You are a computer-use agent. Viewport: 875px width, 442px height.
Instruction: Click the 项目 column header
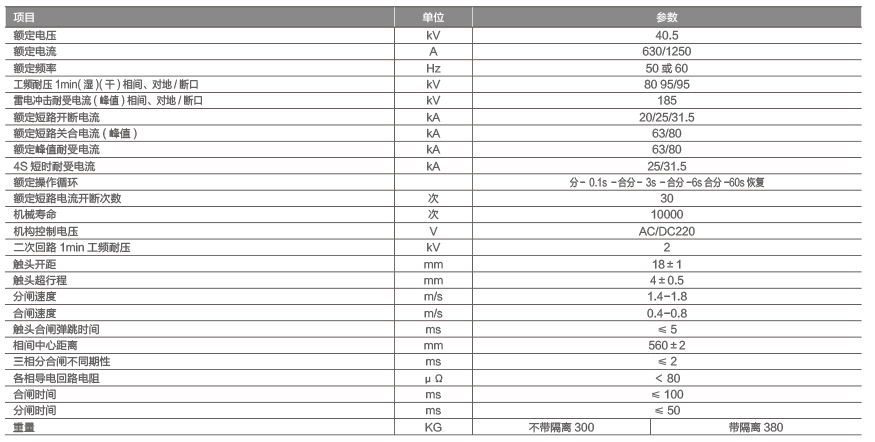pyautogui.click(x=23, y=17)
